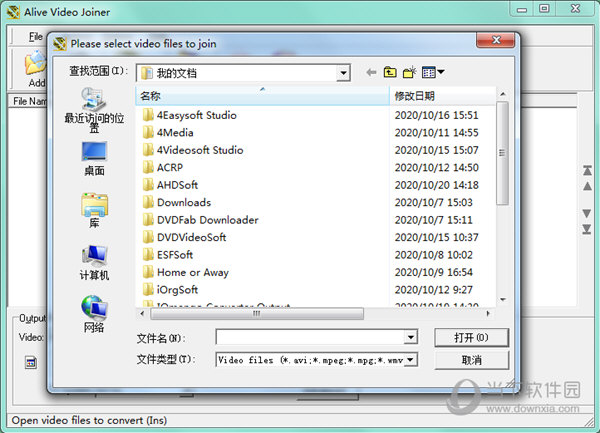Sort by 名称 column header
600x433 pixels.
(262, 96)
